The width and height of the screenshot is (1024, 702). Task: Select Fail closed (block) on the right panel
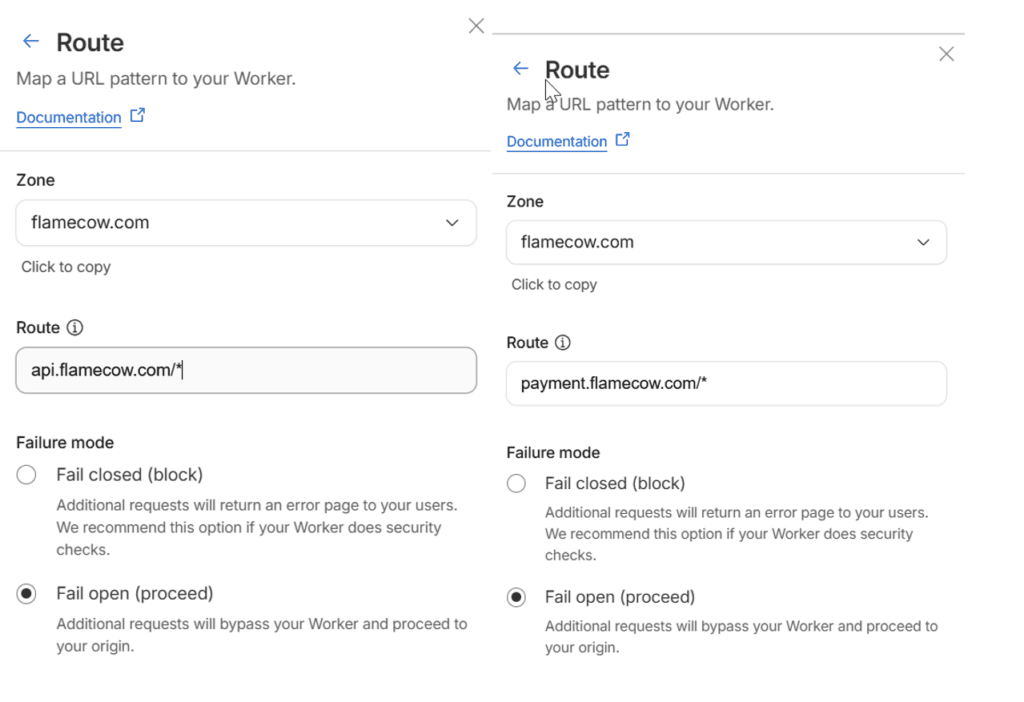pos(516,483)
